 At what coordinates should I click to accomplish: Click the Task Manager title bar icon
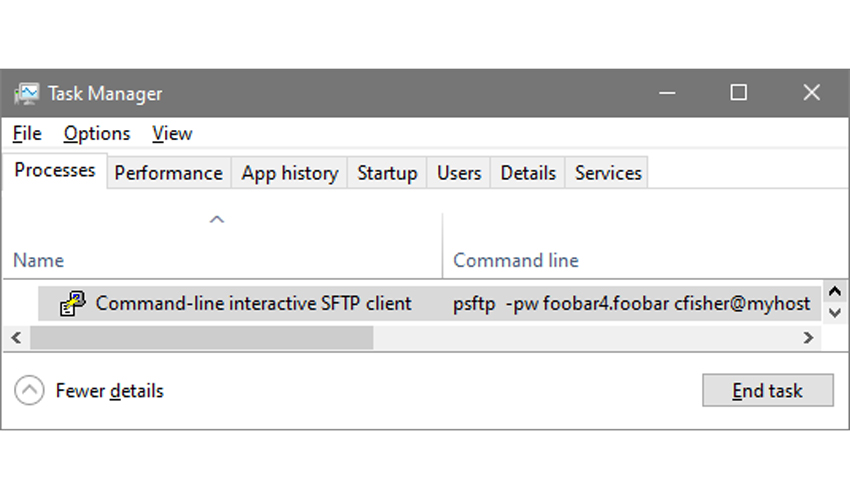(27, 94)
